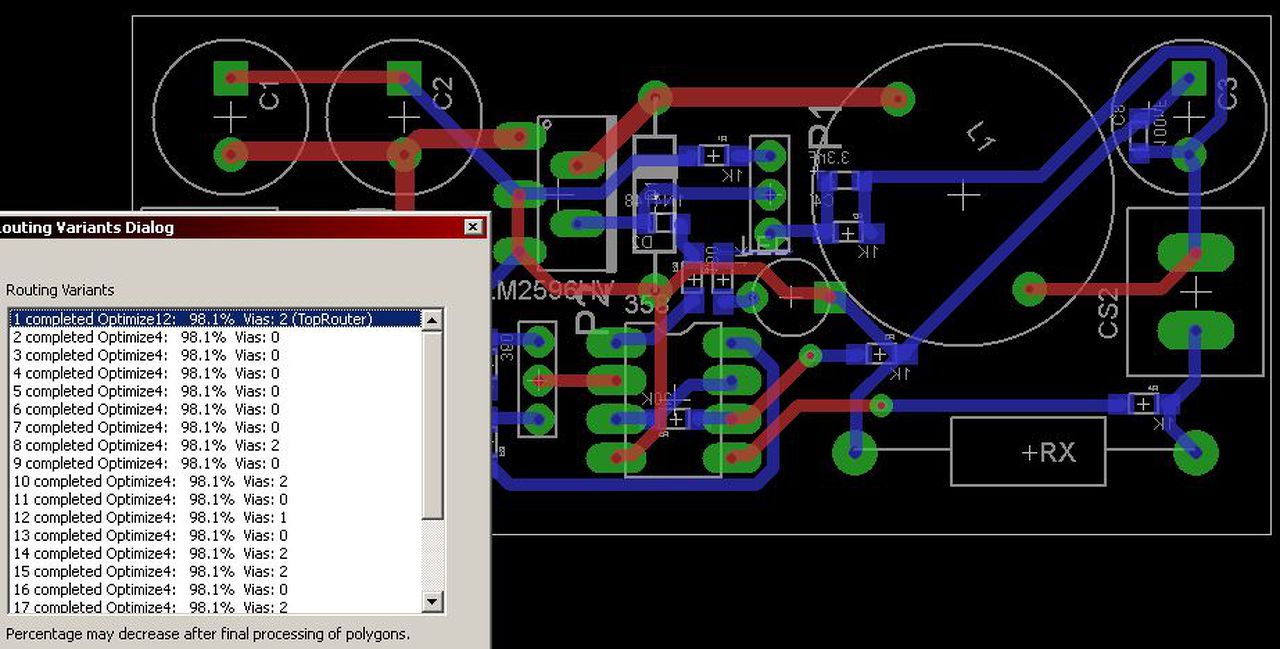Select routing variant 5 completed Optimize4

click(x=215, y=391)
